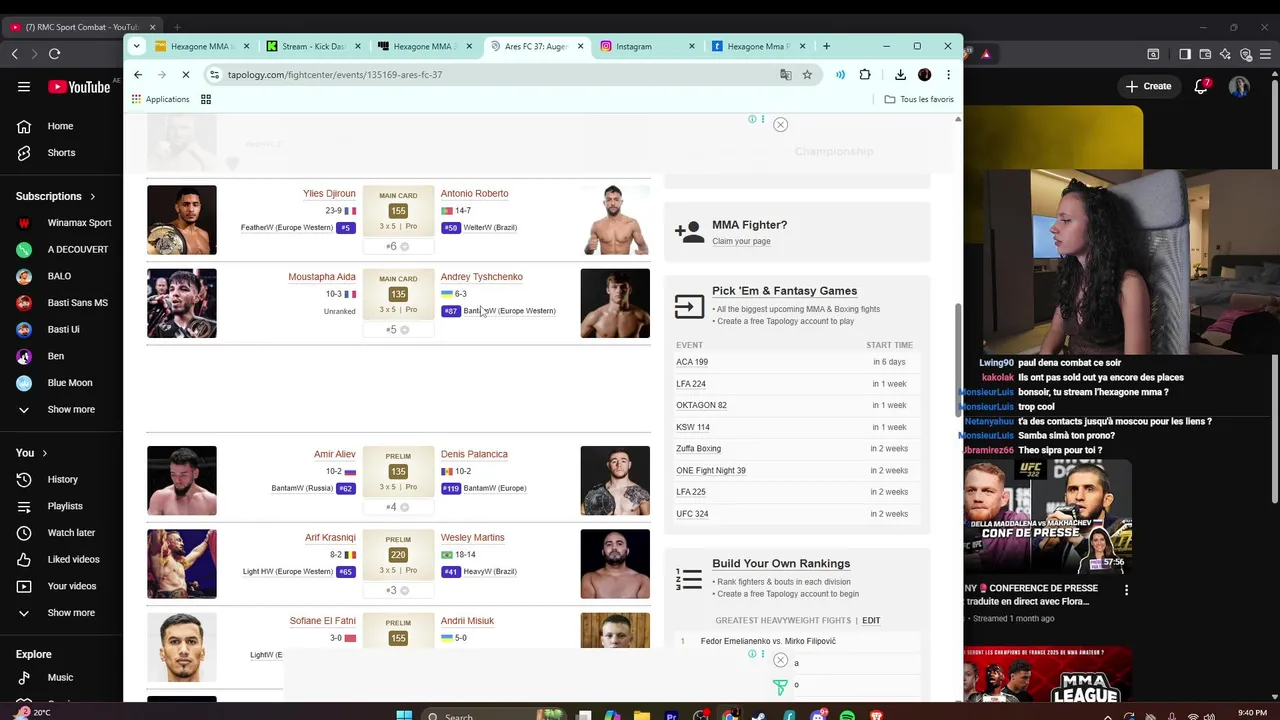Viewport: 1280px width, 720px height.
Task: Click the YouTube Create button
Action: tap(1147, 86)
